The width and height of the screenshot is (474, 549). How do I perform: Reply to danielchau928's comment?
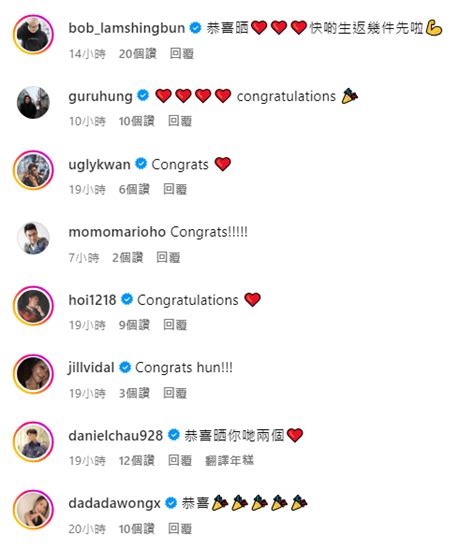pyautogui.click(x=180, y=460)
